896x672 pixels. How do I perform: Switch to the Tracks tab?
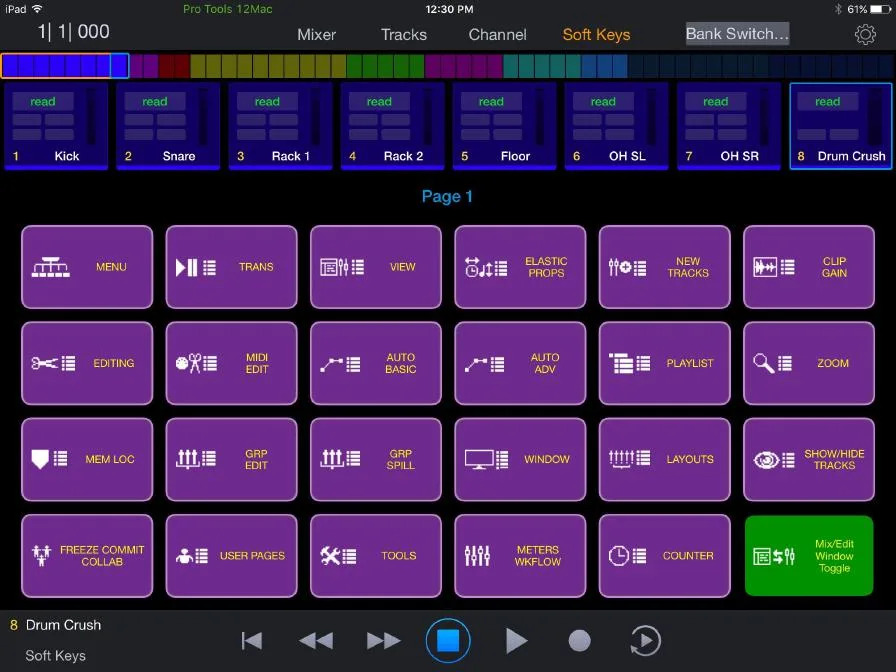pos(404,34)
